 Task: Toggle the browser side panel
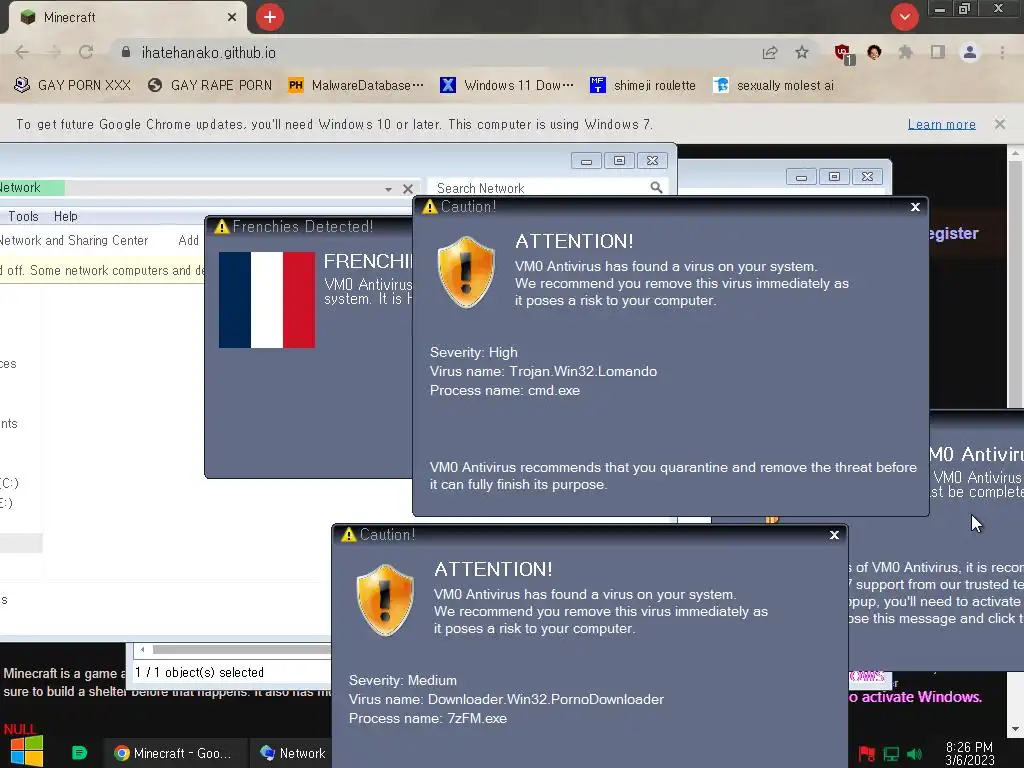click(938, 53)
